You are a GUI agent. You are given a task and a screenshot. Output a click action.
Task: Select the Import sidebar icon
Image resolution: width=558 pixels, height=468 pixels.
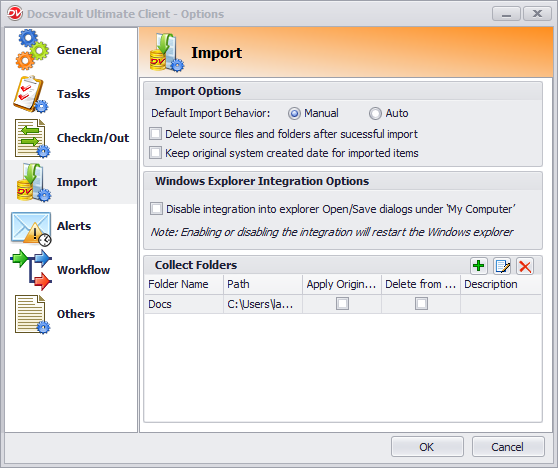point(33,182)
